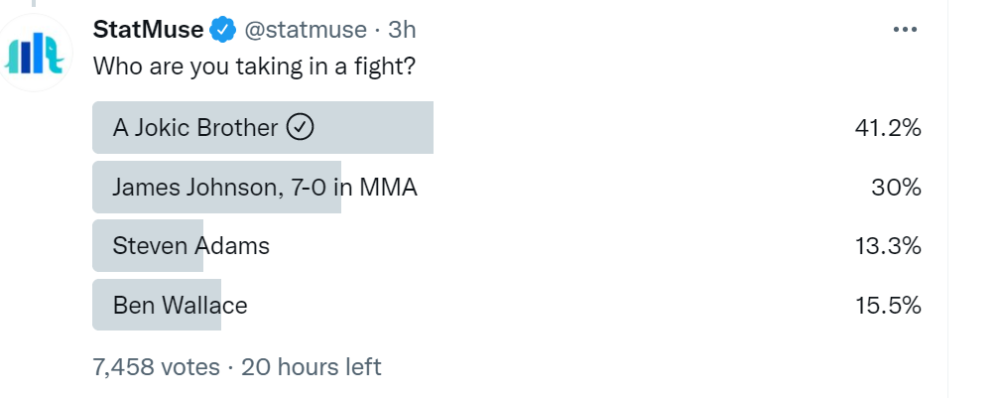
Task: Click the 15.5% result percentage
Action: (x=888, y=306)
